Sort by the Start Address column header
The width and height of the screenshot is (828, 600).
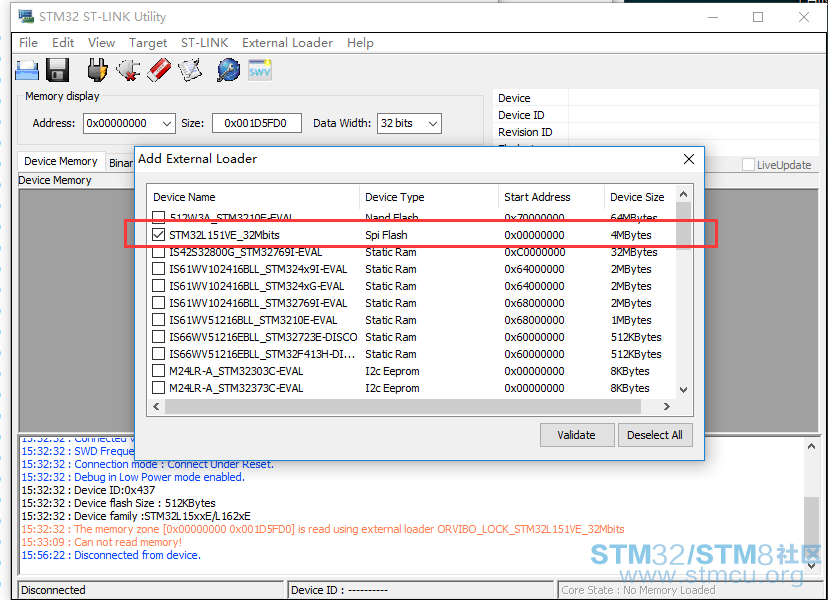[x=551, y=197]
